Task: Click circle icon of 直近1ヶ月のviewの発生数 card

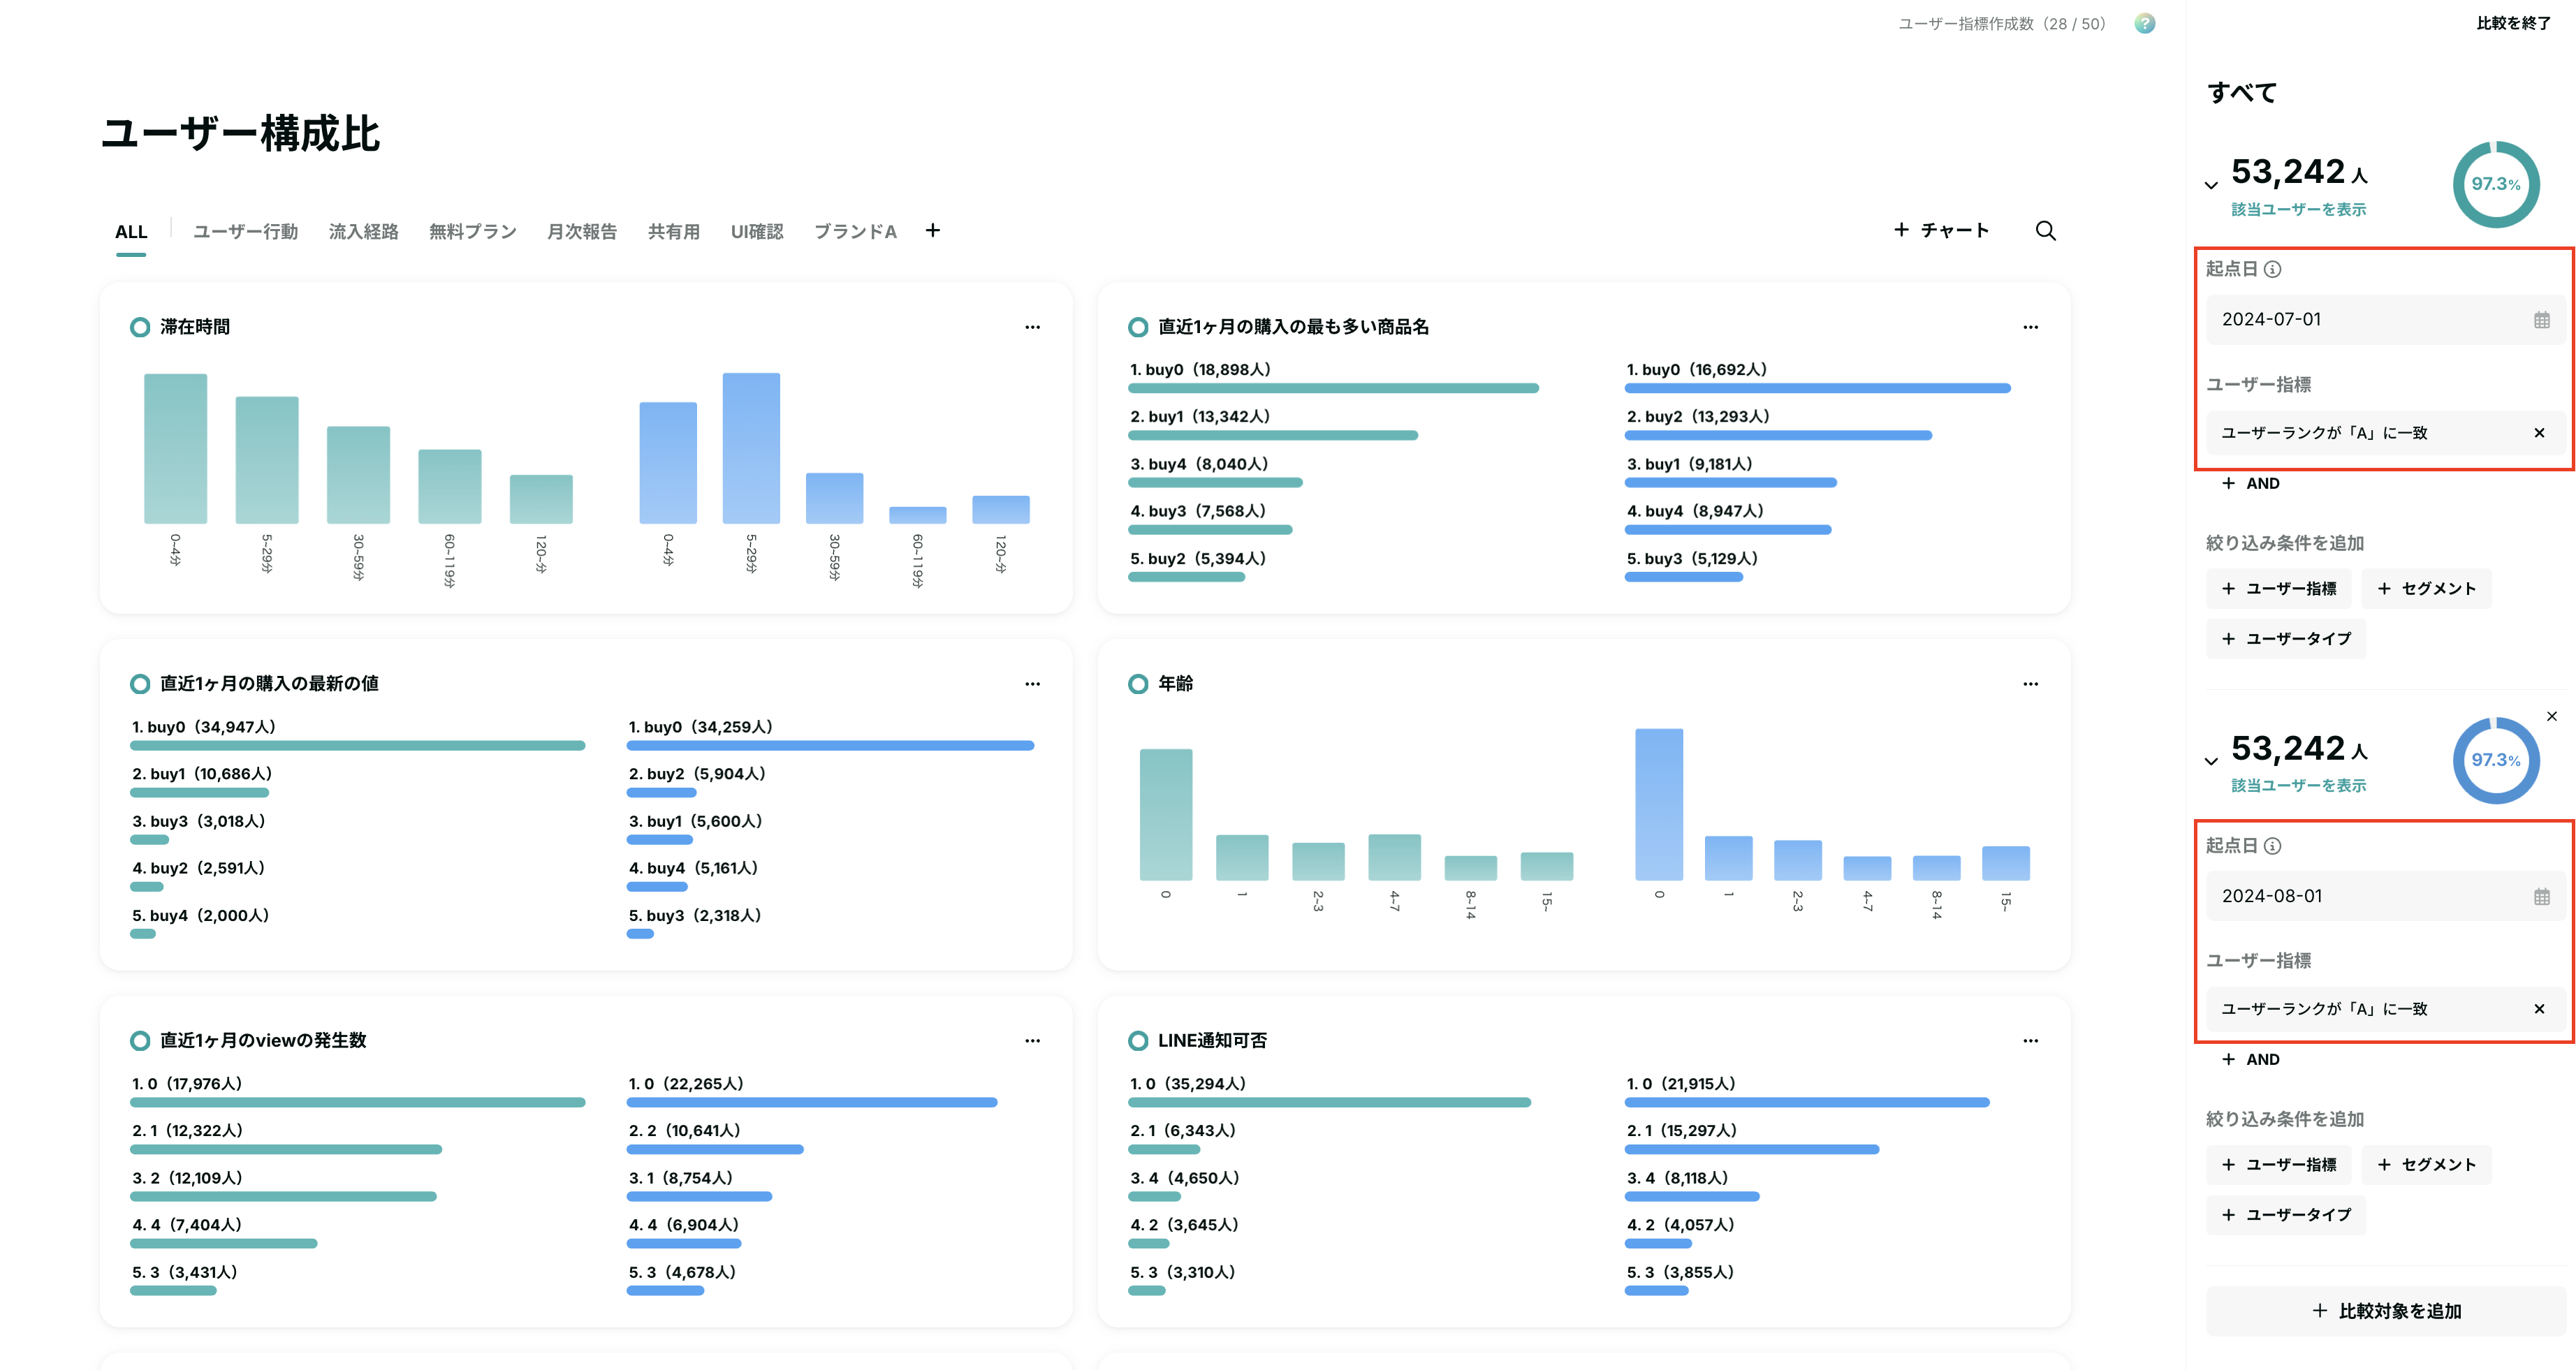Action: click(140, 1041)
